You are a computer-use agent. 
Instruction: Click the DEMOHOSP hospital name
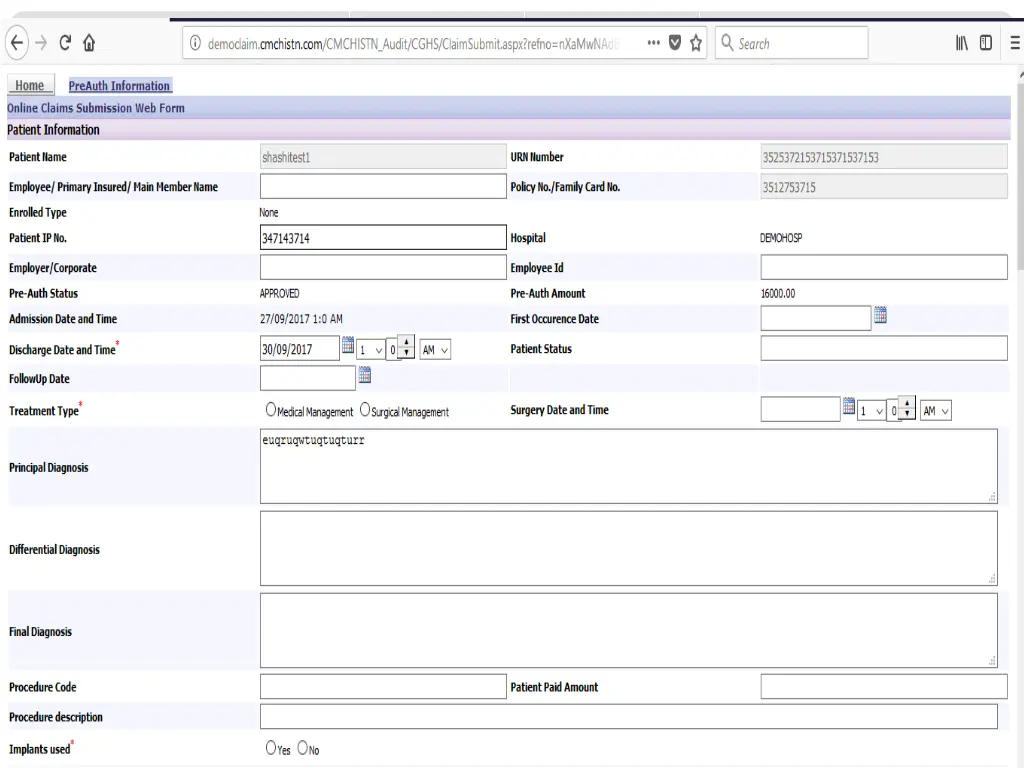[781, 238]
